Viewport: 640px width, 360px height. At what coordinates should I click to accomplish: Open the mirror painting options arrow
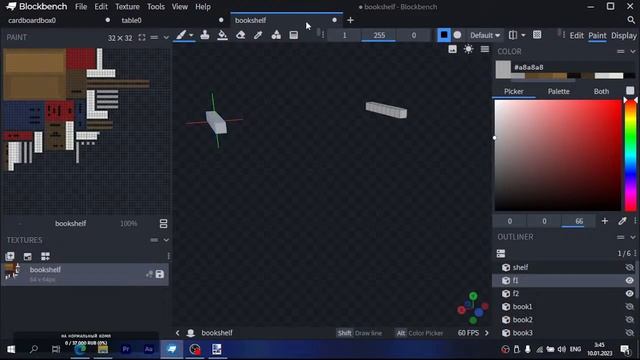tap(523, 36)
